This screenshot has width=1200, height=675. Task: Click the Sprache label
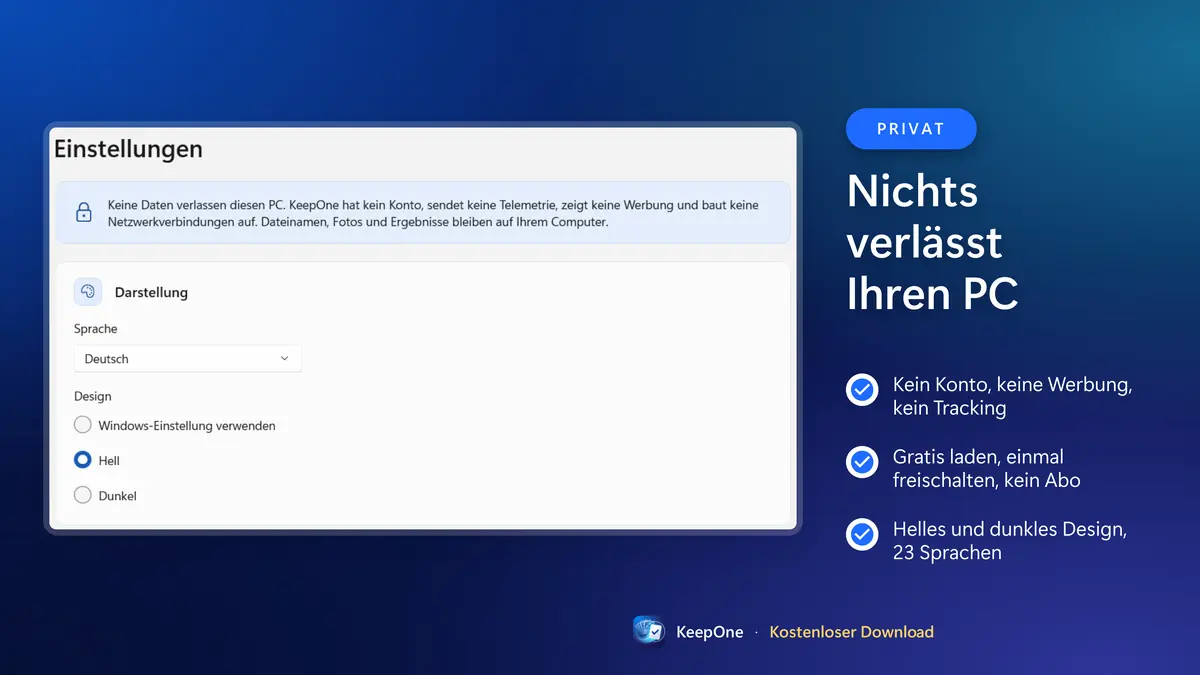[x=96, y=329]
